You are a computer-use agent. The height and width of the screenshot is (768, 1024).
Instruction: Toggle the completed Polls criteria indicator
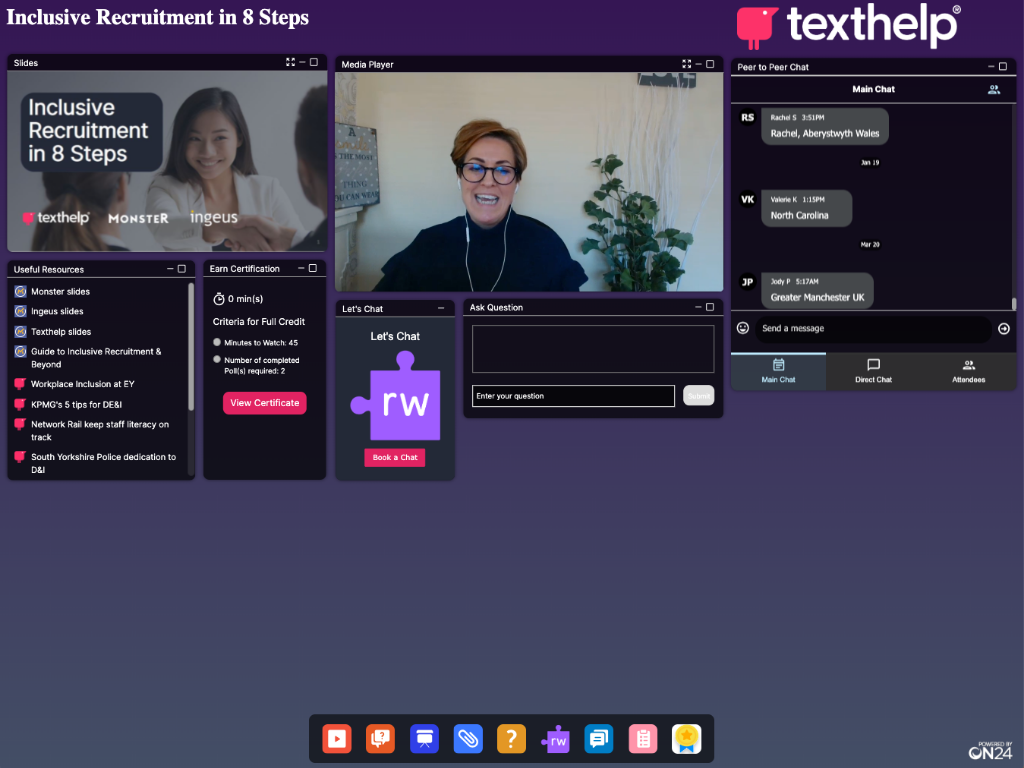(216, 360)
